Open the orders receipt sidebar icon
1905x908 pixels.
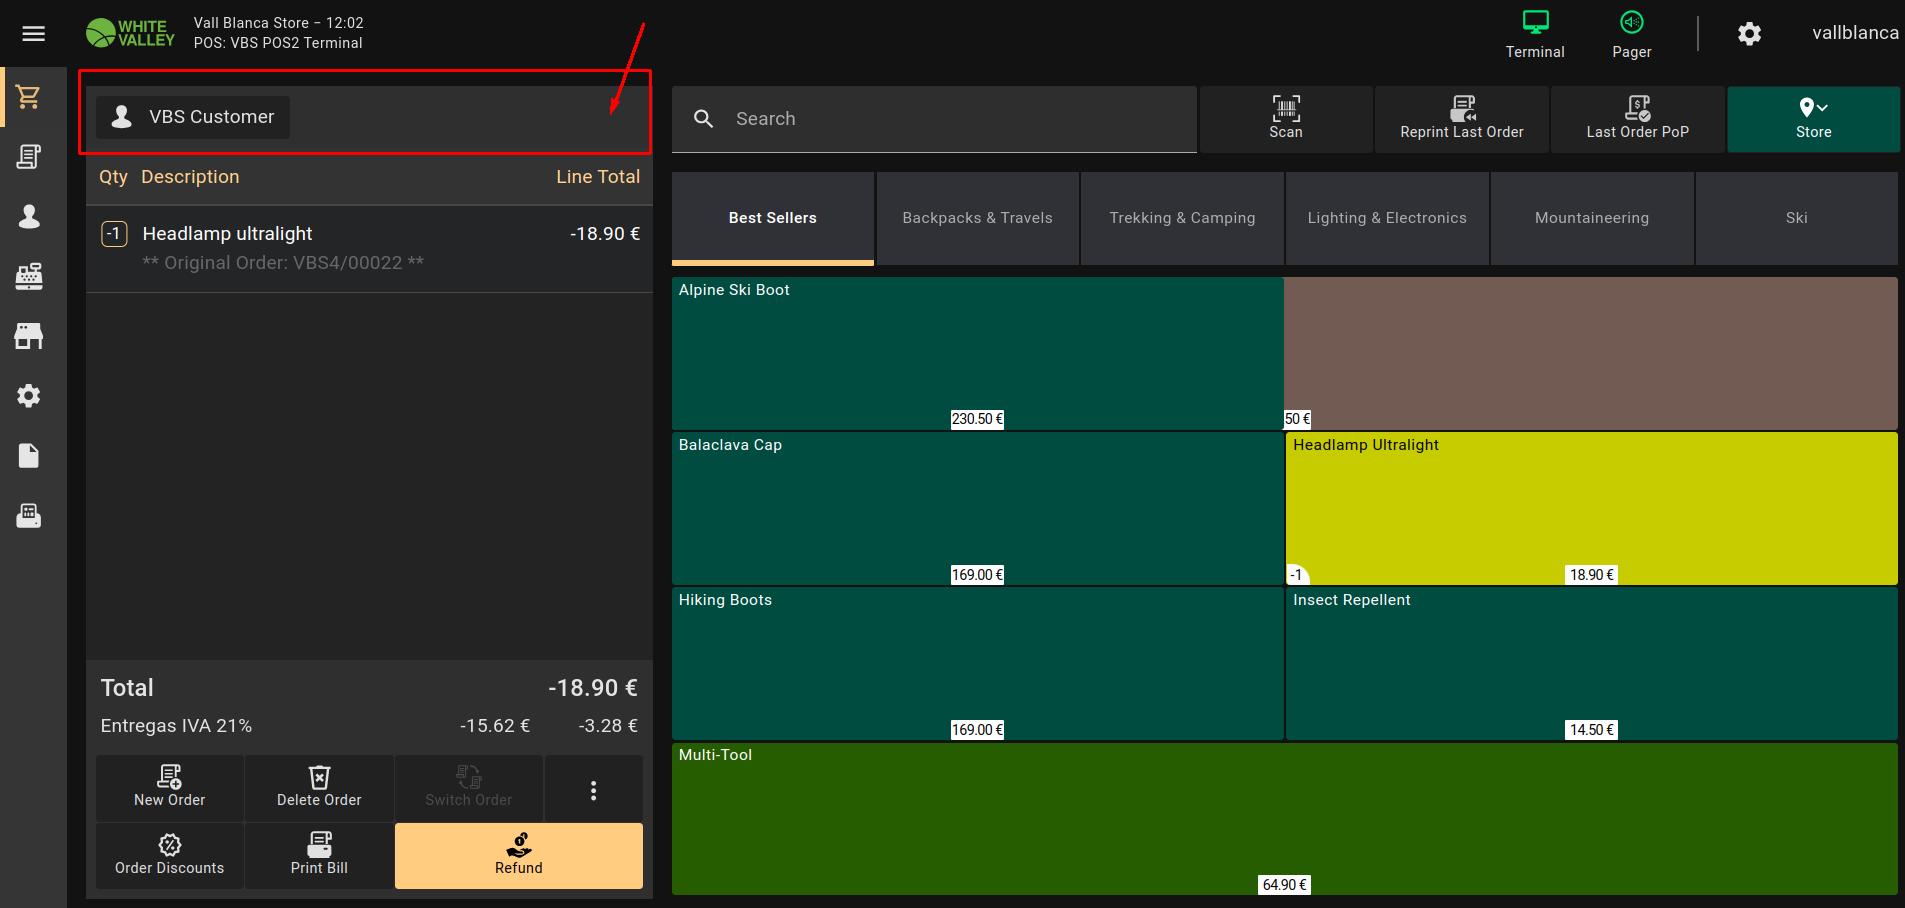pos(29,157)
